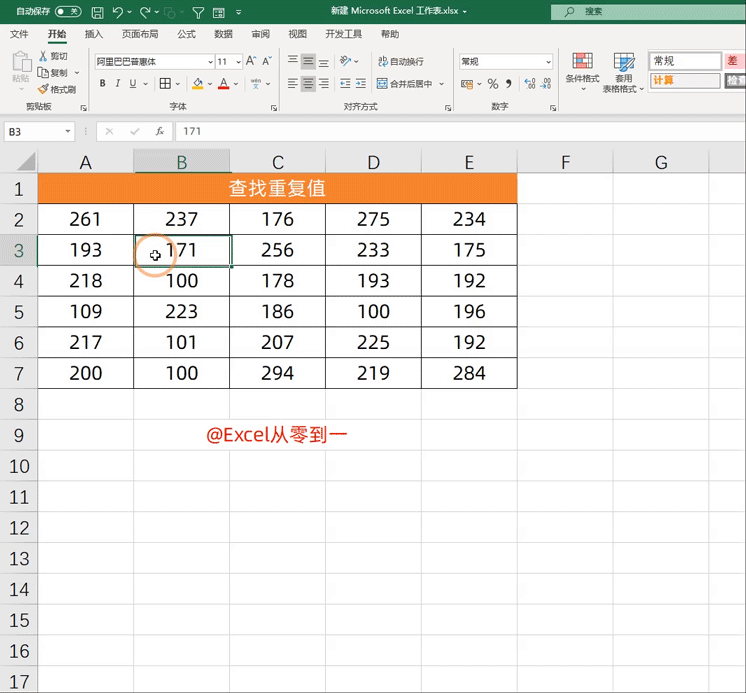This screenshot has width=746, height=693.
Task: Switch to the 开发工具 ribbon tab
Action: point(344,34)
